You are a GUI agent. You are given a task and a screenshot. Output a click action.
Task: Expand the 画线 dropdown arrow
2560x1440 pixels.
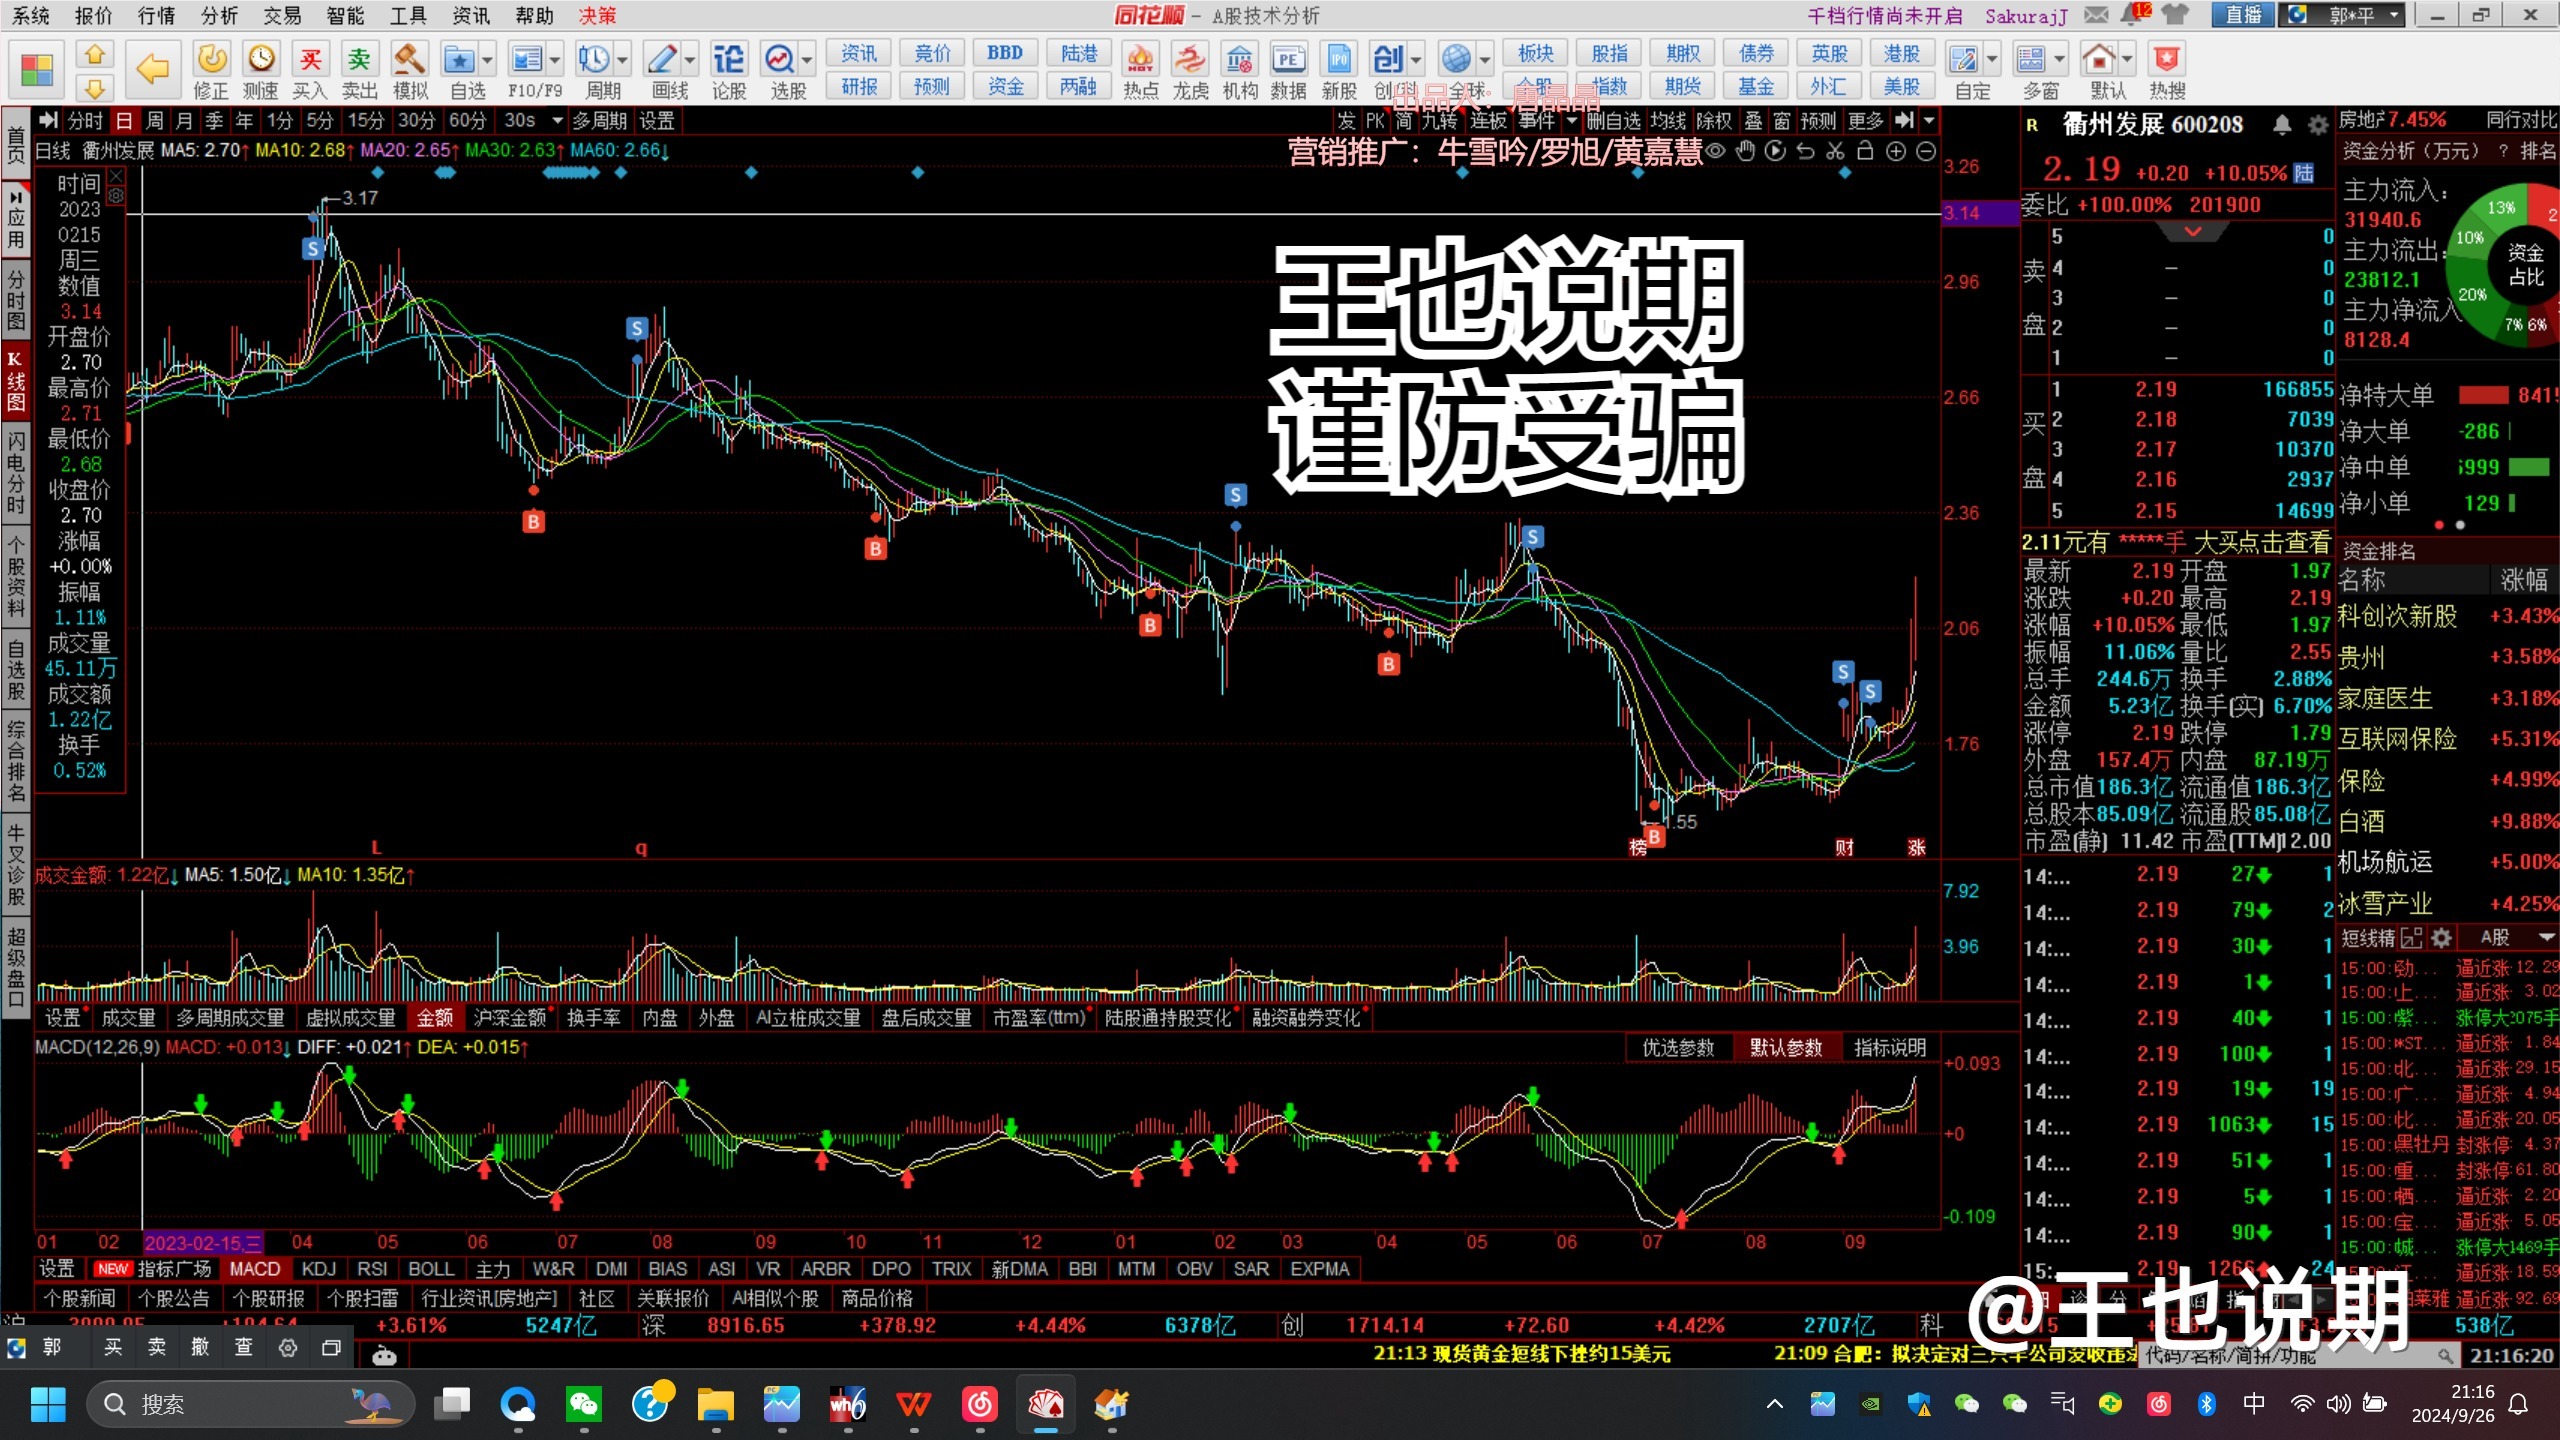pos(690,60)
